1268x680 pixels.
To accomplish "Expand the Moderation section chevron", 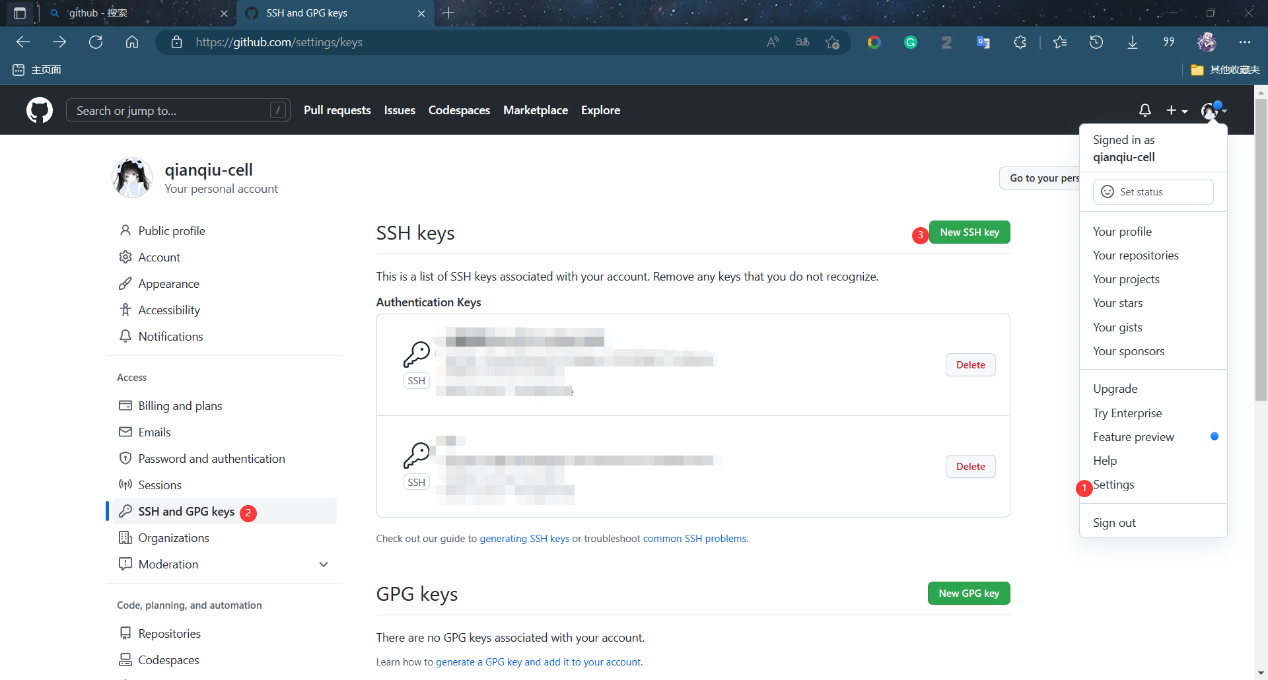I will [323, 564].
